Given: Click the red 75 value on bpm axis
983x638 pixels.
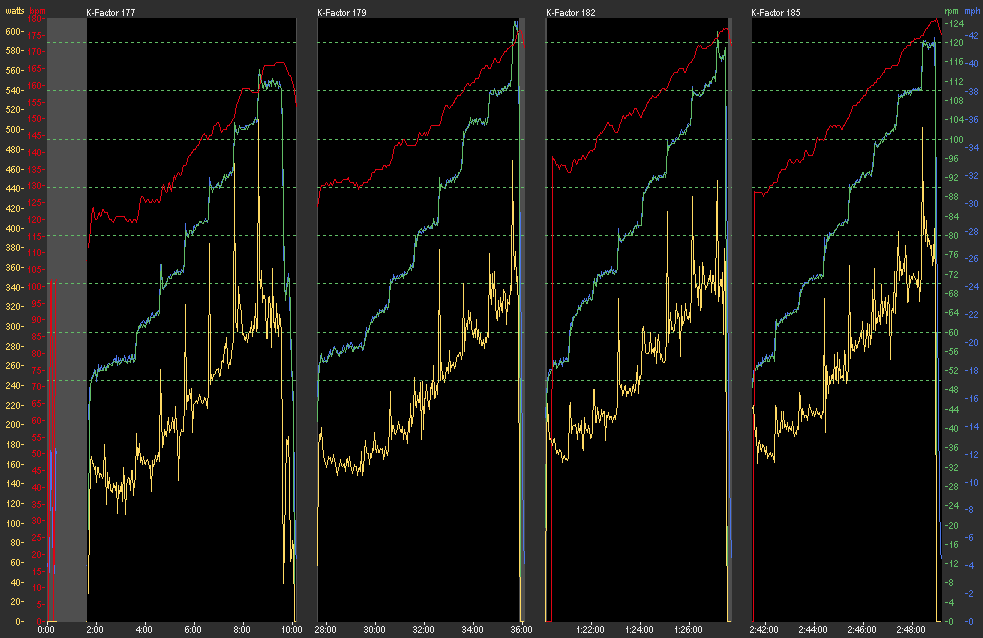Looking at the screenshot, I should coord(38,370).
